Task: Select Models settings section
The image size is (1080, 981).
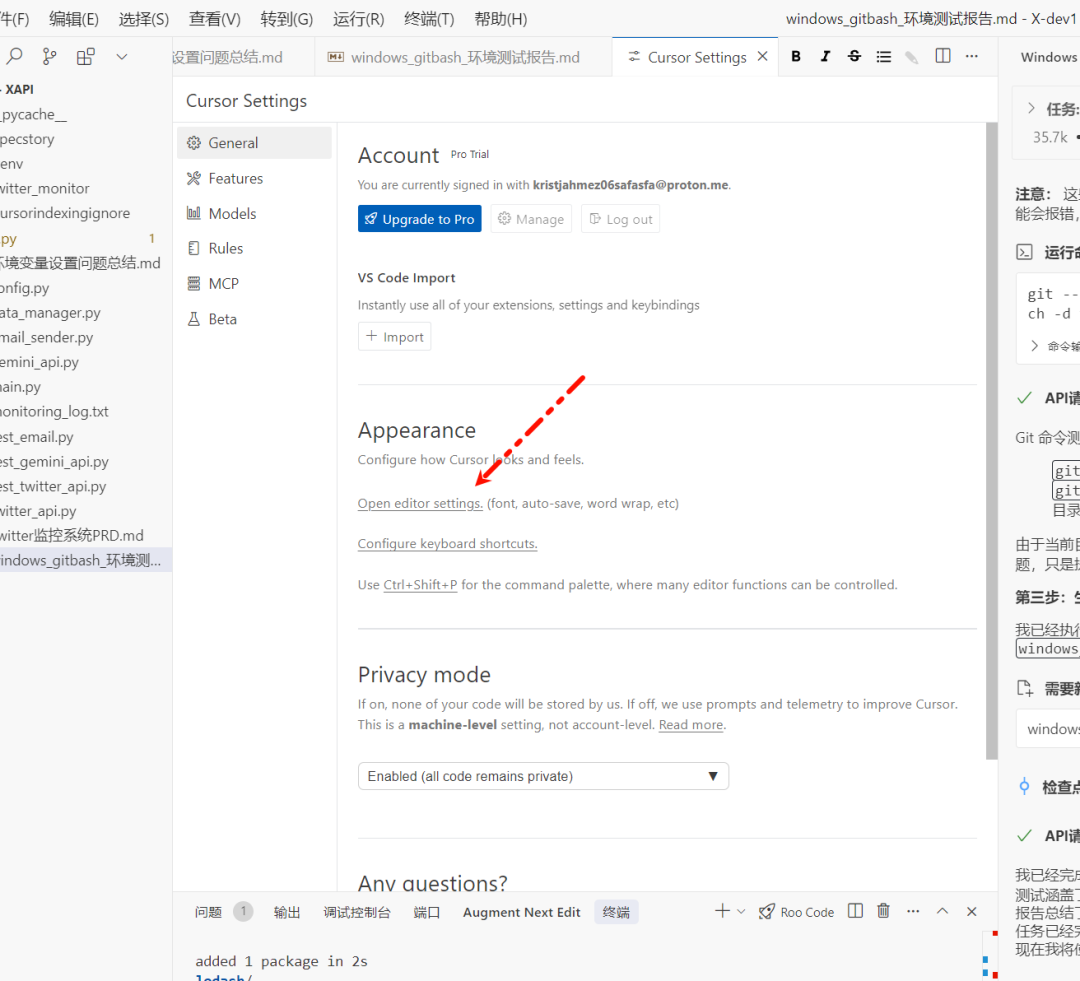Action: [254, 214]
